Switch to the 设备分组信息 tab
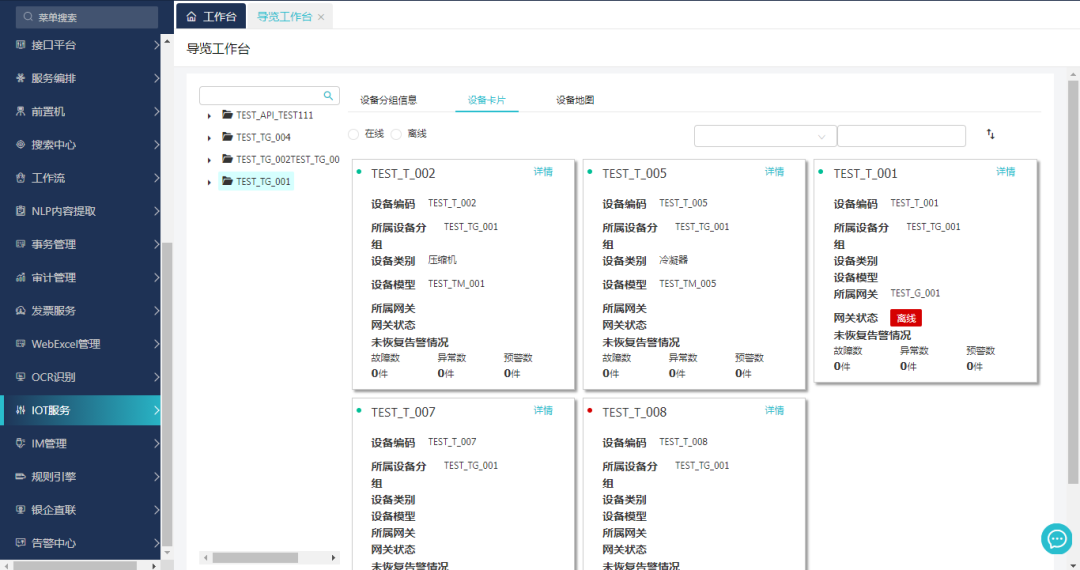This screenshot has width=1080, height=570. (388, 100)
